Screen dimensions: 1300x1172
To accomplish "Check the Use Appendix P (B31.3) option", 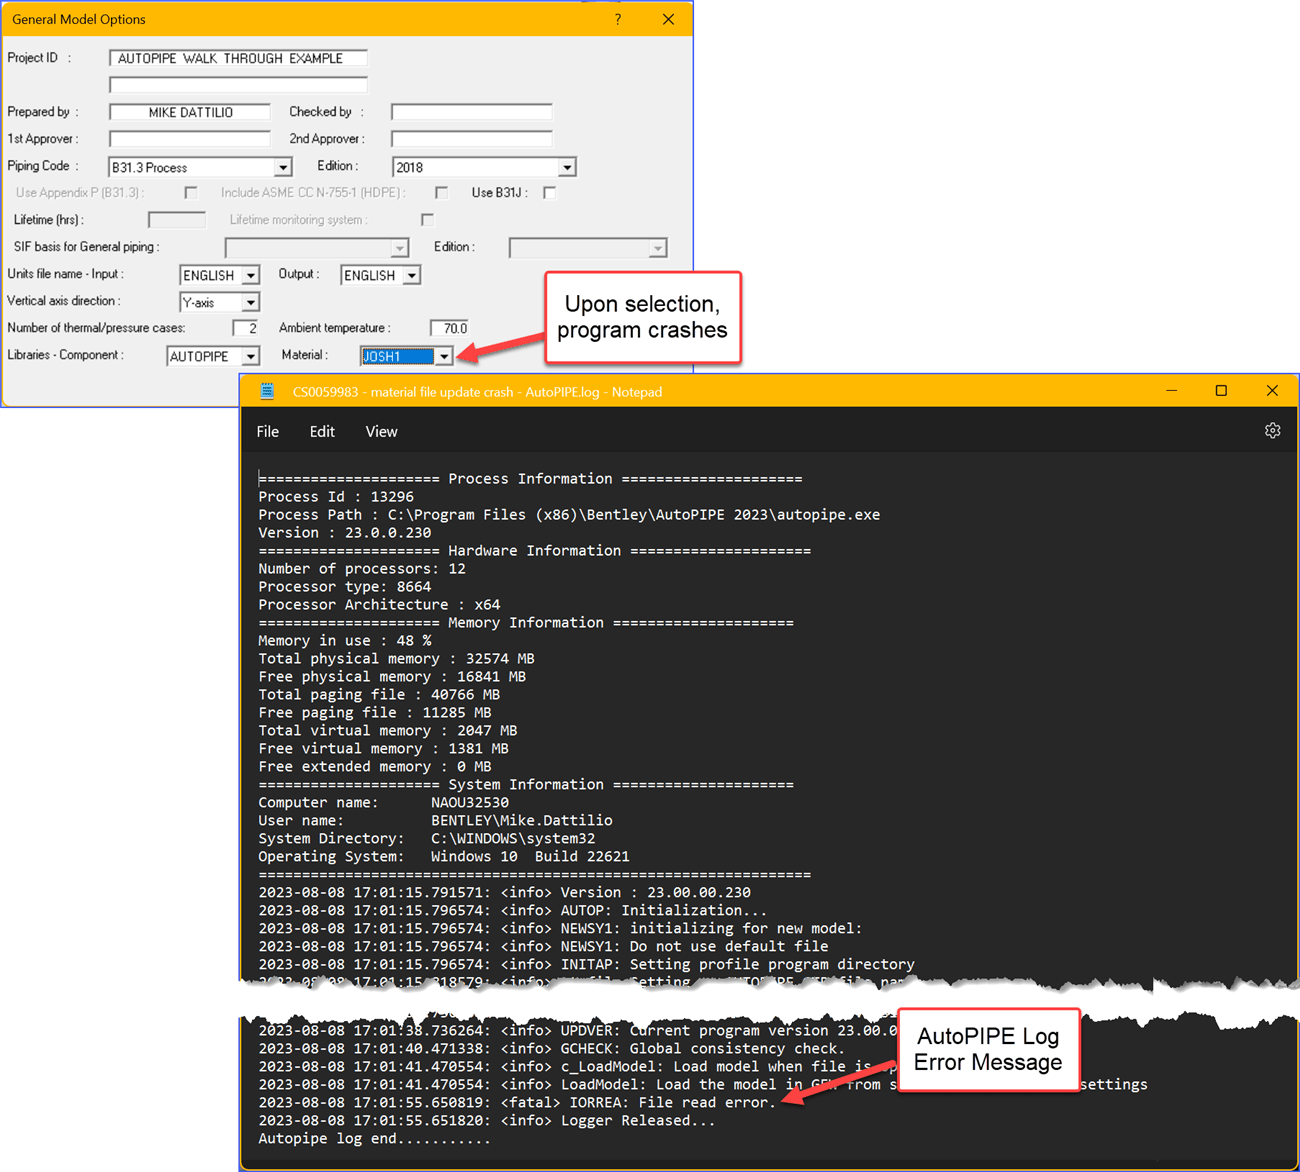I will [191, 192].
